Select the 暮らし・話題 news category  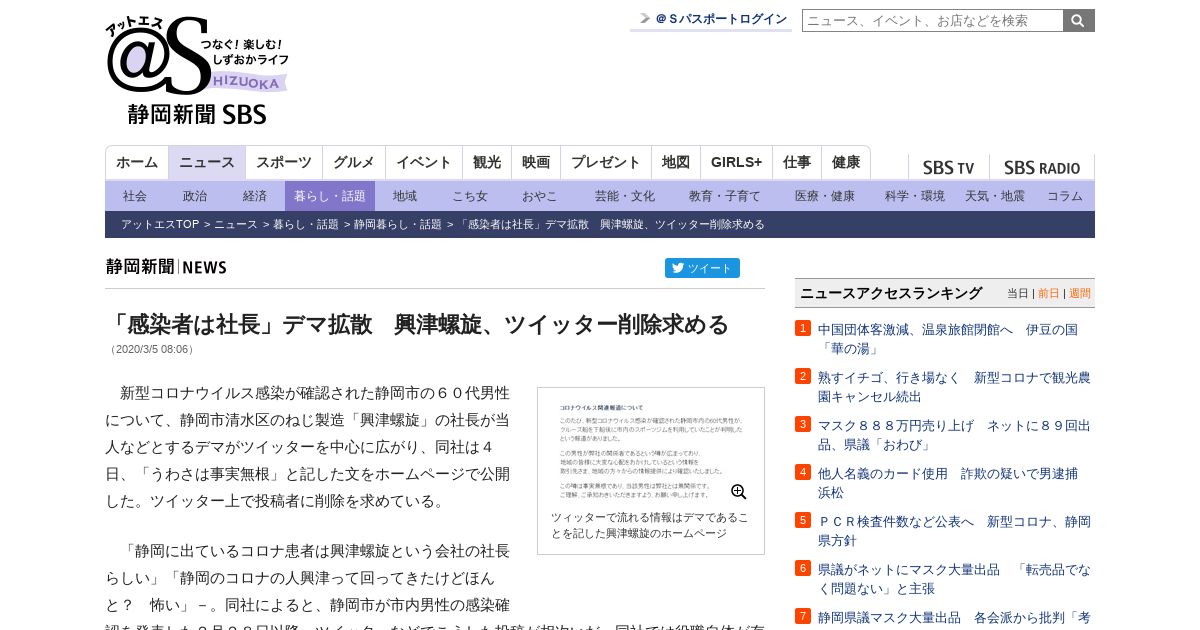click(330, 196)
